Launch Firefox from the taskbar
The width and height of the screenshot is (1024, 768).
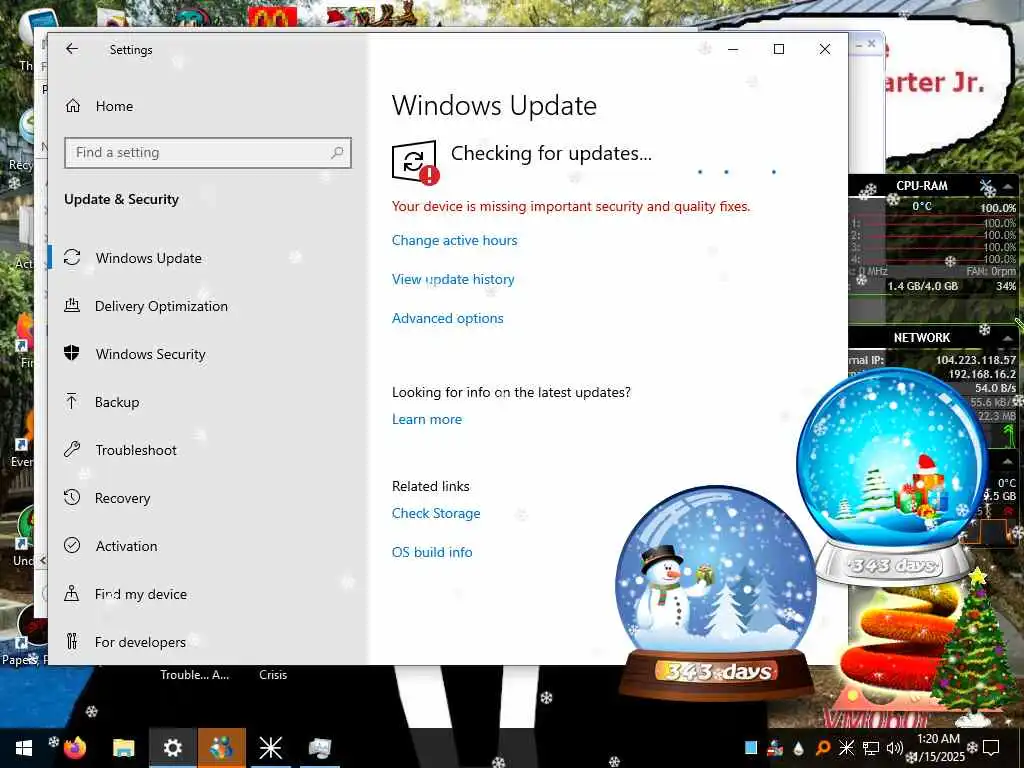[x=75, y=748]
